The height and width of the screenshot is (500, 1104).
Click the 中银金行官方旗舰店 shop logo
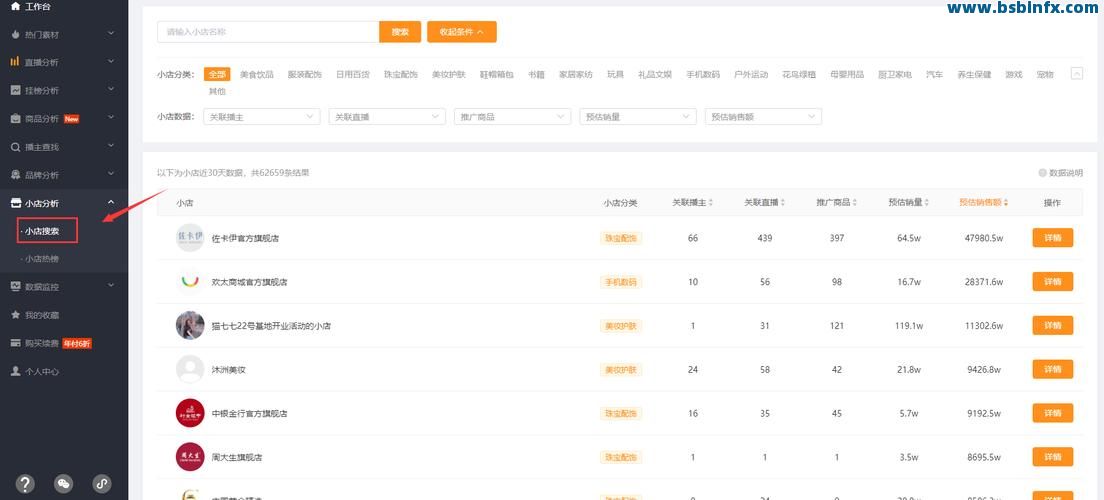189,413
